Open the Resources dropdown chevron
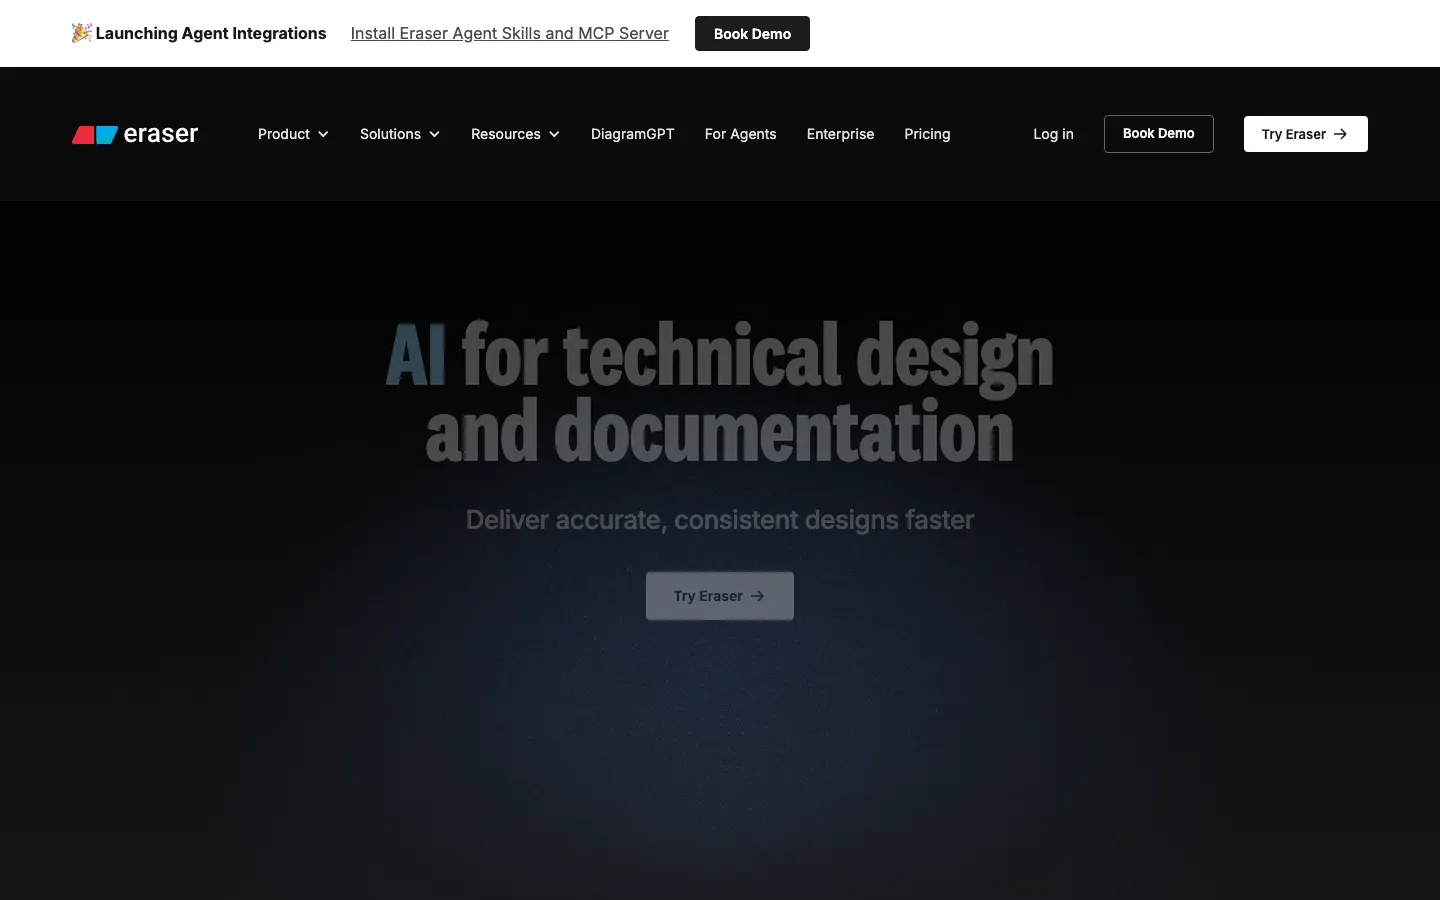The width and height of the screenshot is (1440, 900). [x=554, y=134]
